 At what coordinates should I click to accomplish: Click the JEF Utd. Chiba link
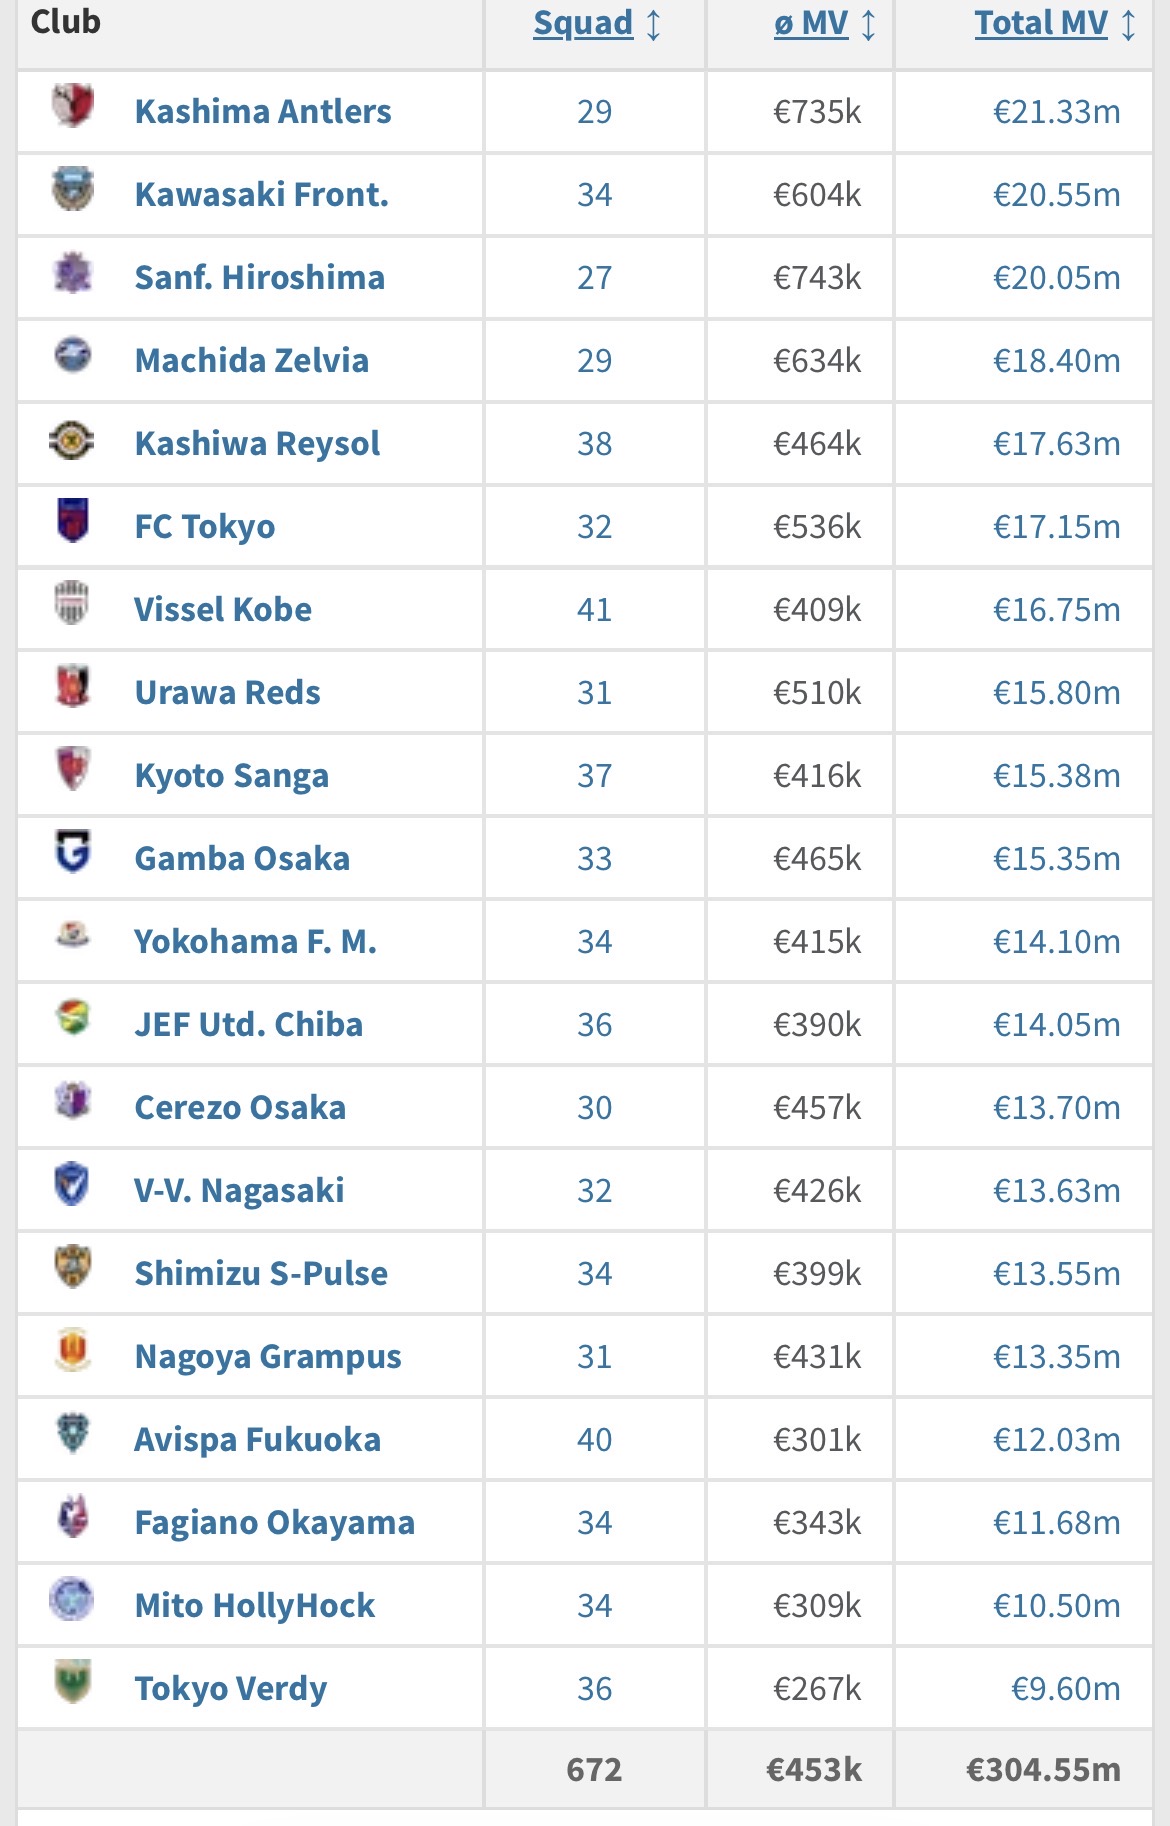(248, 1025)
